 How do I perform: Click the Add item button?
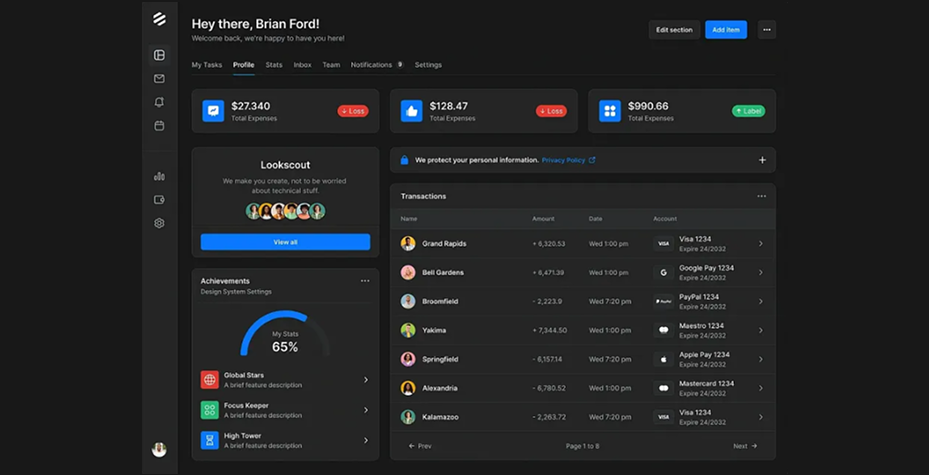(726, 30)
